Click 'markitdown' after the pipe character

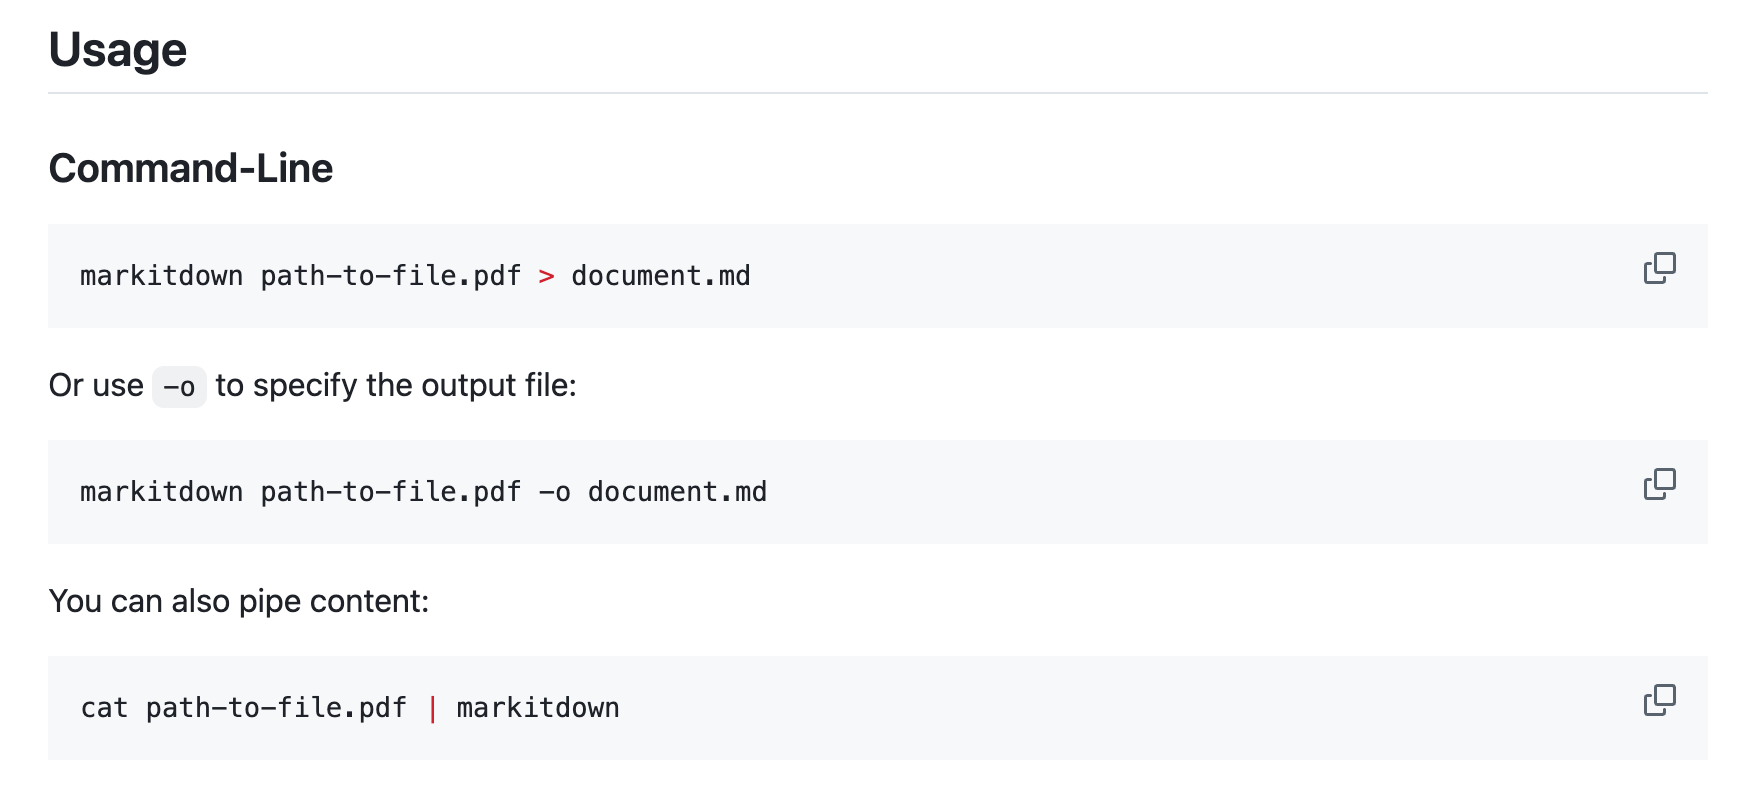click(538, 708)
